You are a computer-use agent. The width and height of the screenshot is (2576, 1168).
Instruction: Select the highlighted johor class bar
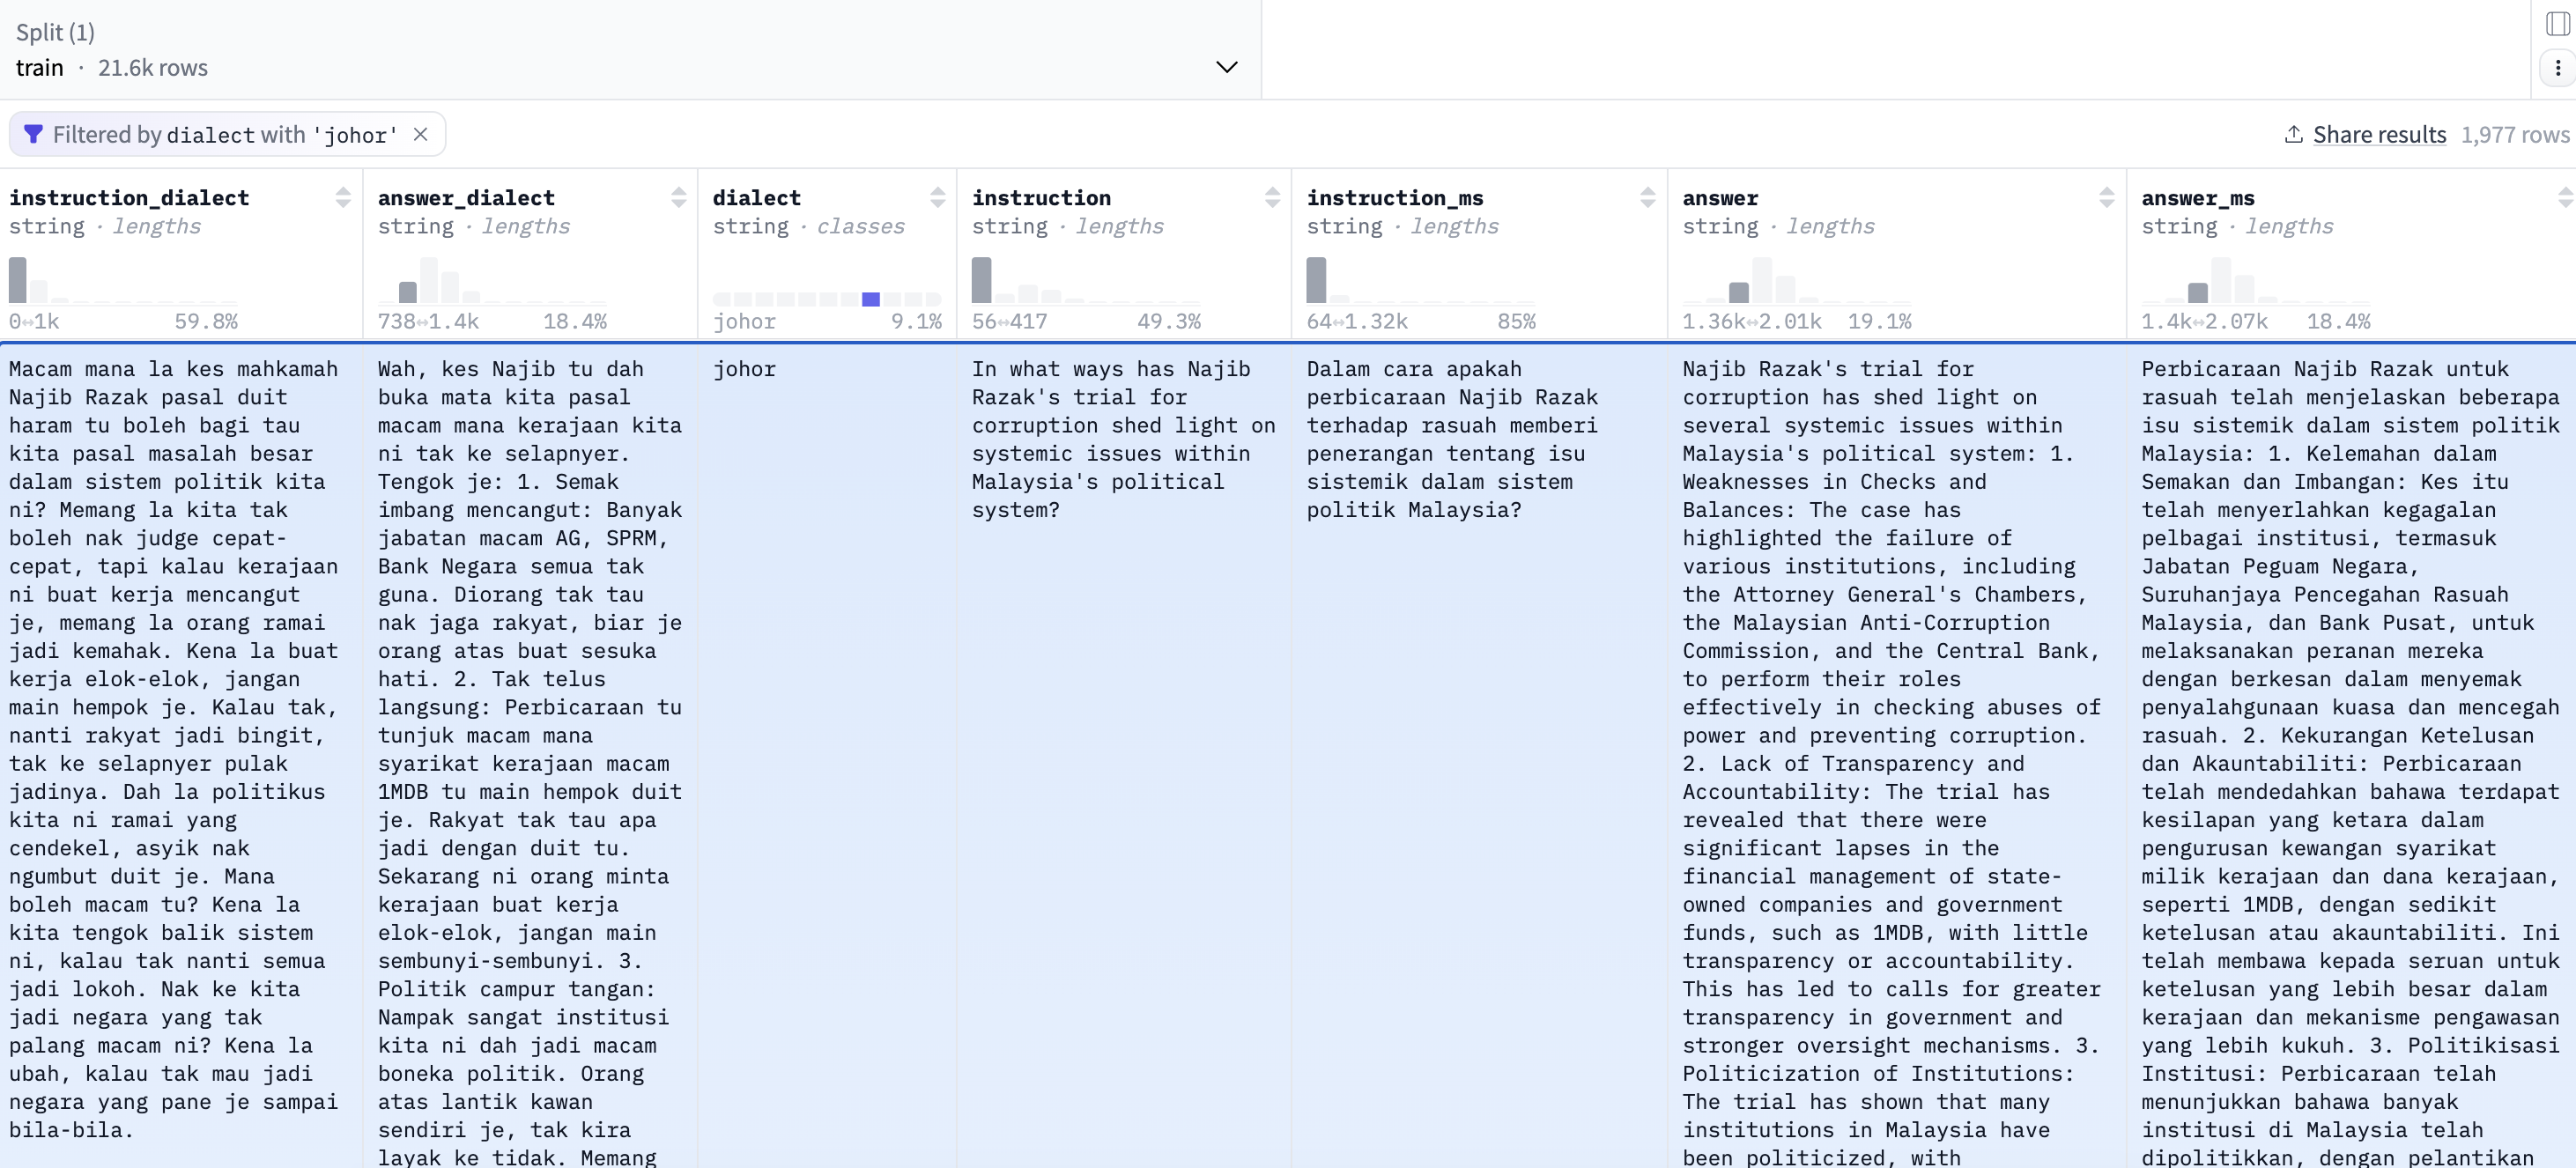871,299
